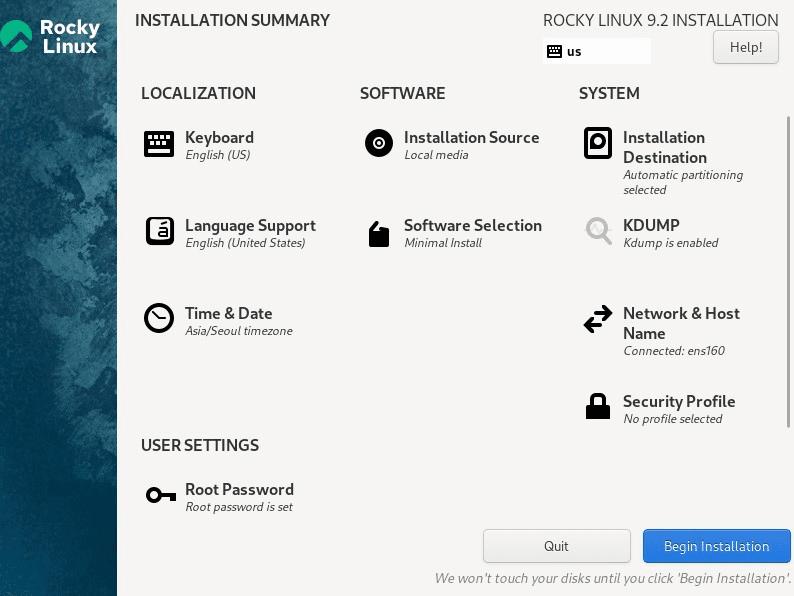Click 'English (United States)' language status
Screen dimensions: 794x596
coord(245,243)
